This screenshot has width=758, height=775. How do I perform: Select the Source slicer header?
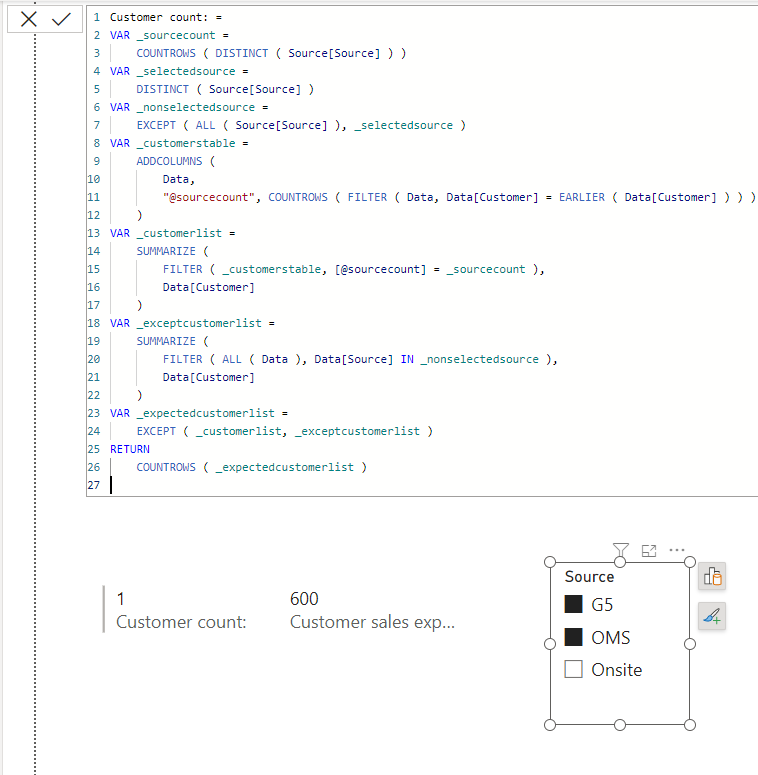(x=589, y=576)
